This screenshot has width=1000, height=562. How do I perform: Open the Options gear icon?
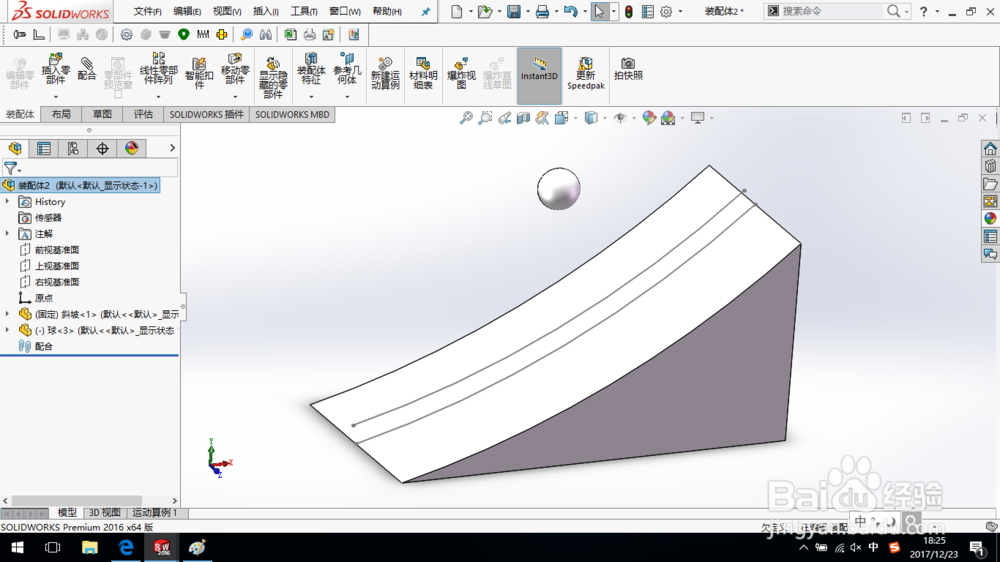(x=666, y=11)
